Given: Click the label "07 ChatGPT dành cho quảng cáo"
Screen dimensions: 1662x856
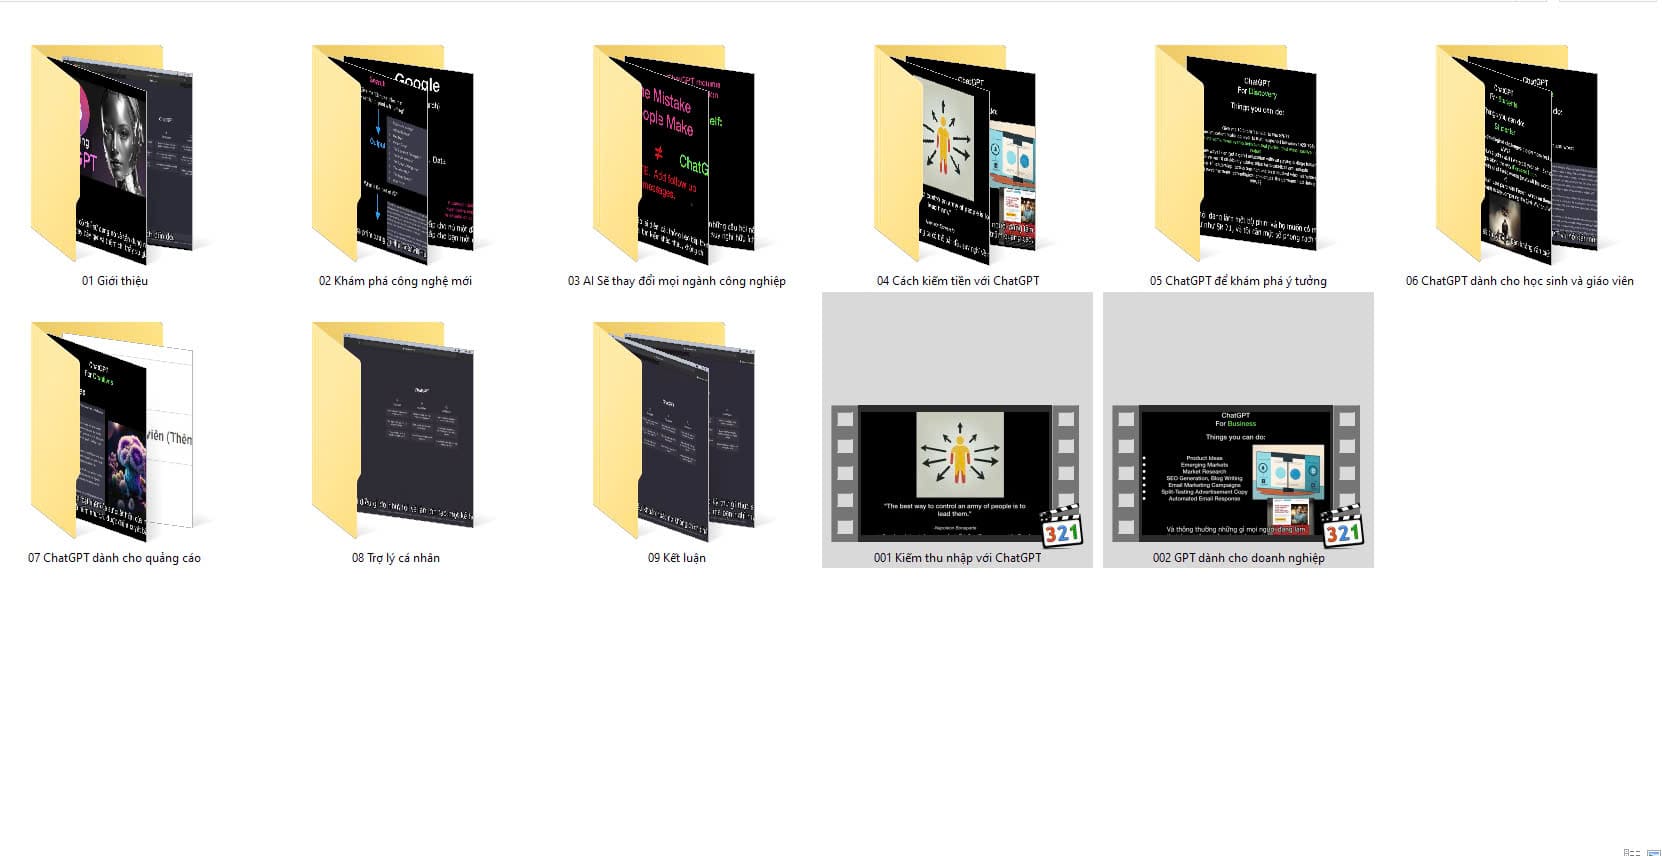Looking at the screenshot, I should coord(114,558).
